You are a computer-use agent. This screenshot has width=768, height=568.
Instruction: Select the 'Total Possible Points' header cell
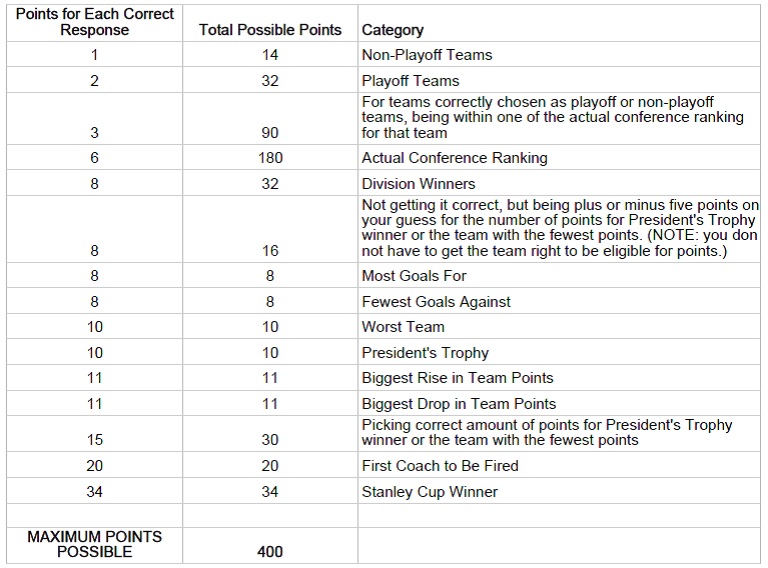tap(270, 23)
